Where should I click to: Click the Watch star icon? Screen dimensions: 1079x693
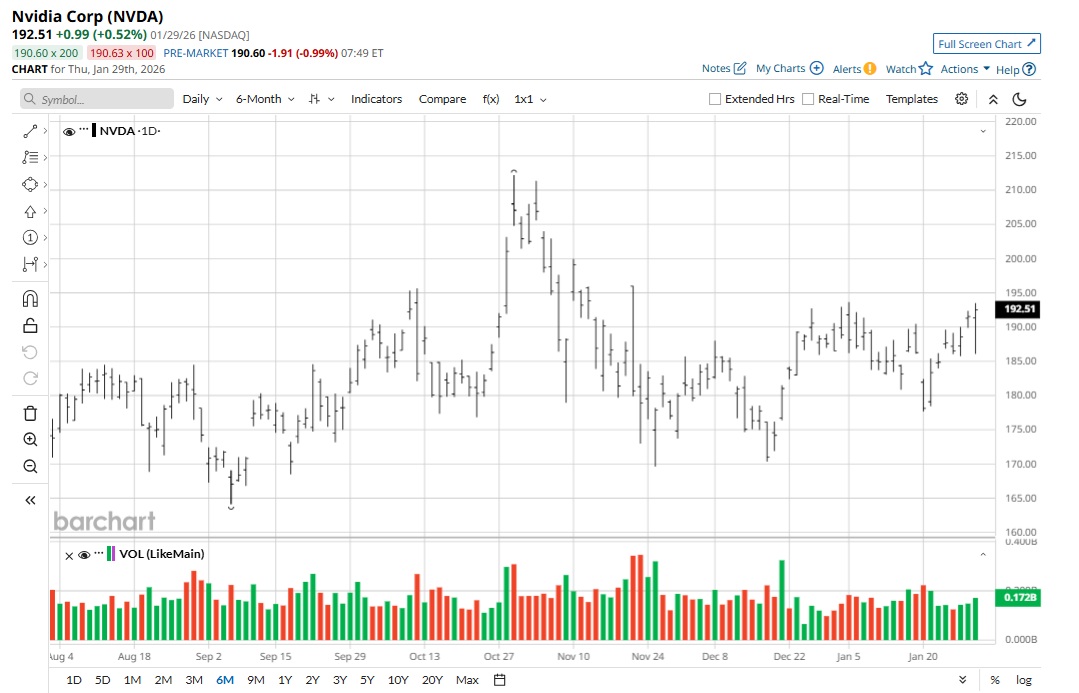[926, 68]
